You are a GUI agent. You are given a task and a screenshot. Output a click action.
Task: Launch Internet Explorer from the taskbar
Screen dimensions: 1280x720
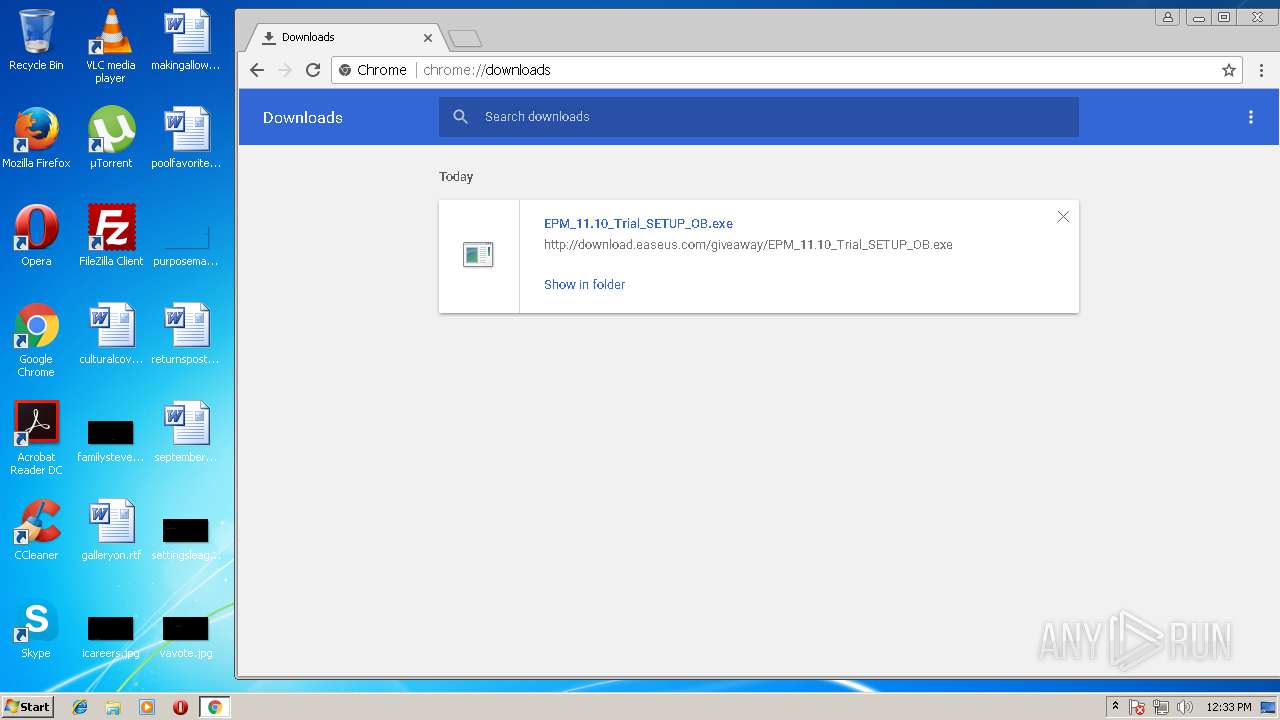click(80, 707)
